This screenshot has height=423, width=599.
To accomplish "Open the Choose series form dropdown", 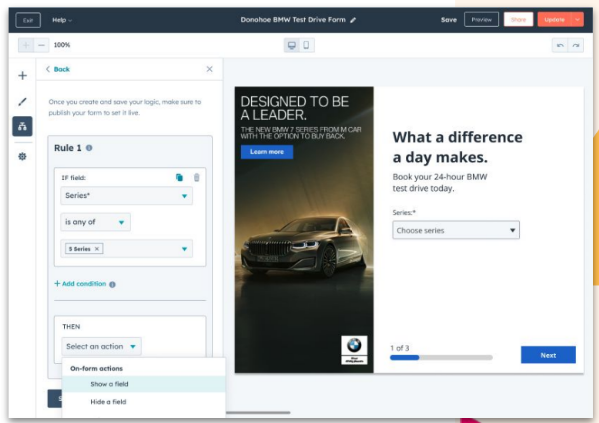I will 456,230.
